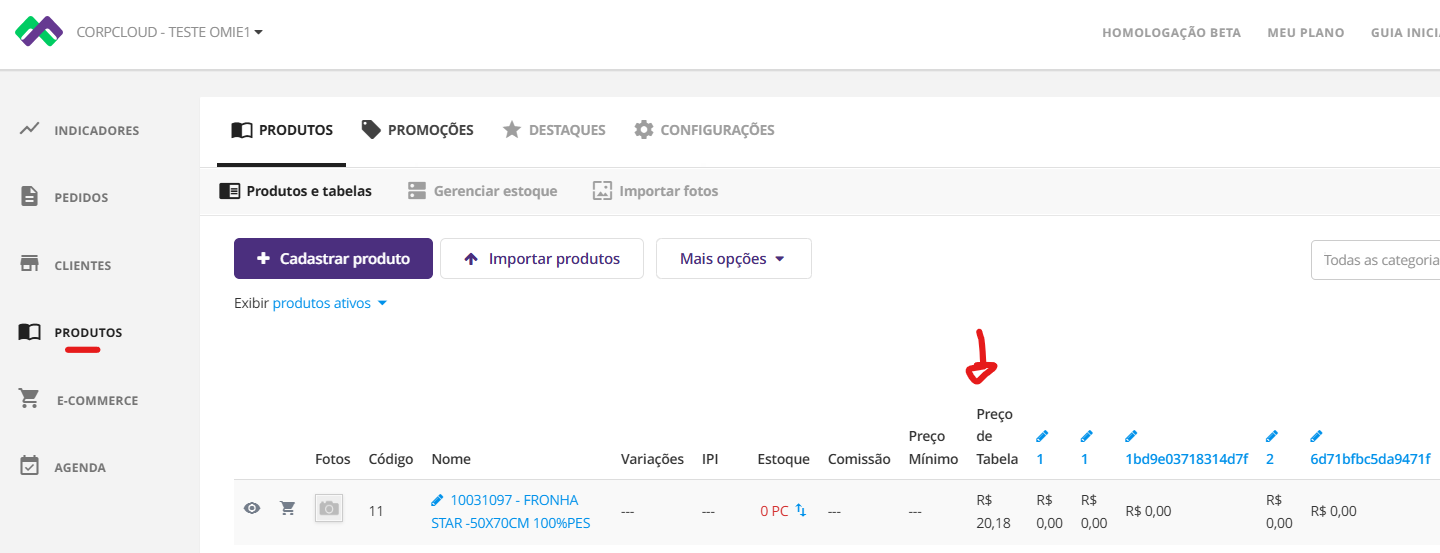Click the stock adjust arrows next to 0 PC
1440x553 pixels.
click(801, 510)
